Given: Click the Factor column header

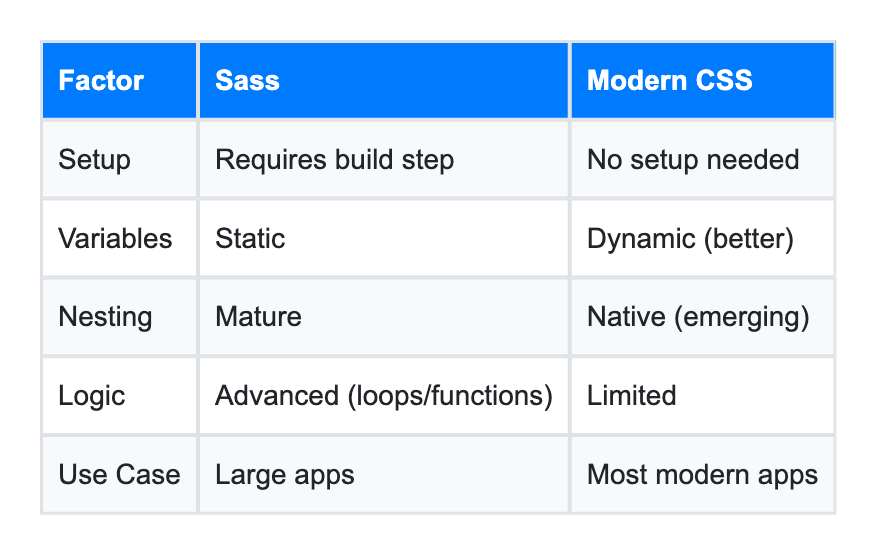Looking at the screenshot, I should pyautogui.click(x=120, y=81).
